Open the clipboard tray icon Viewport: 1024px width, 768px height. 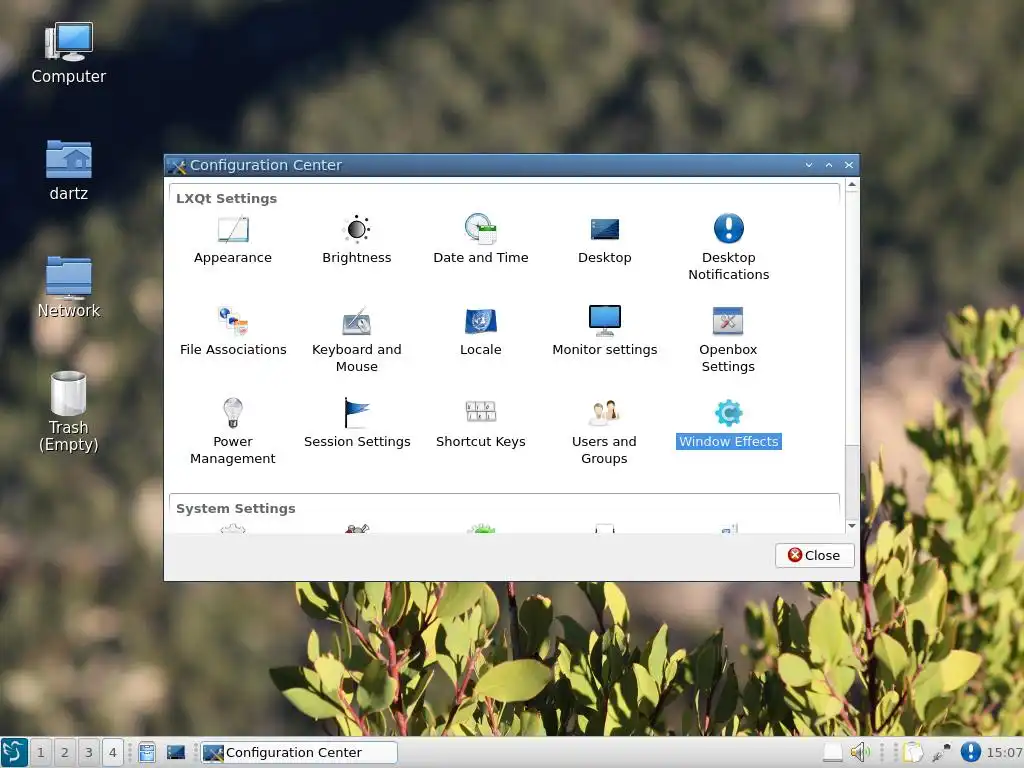(912, 752)
